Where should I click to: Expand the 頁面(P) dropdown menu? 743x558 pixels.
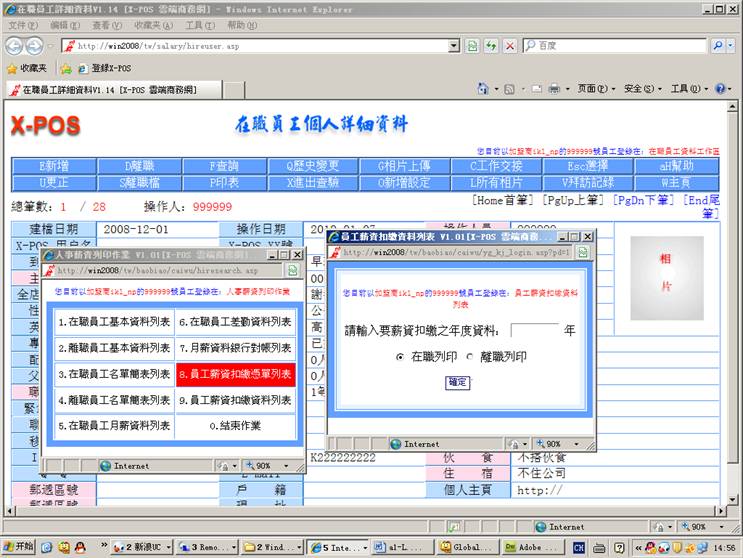[595, 89]
